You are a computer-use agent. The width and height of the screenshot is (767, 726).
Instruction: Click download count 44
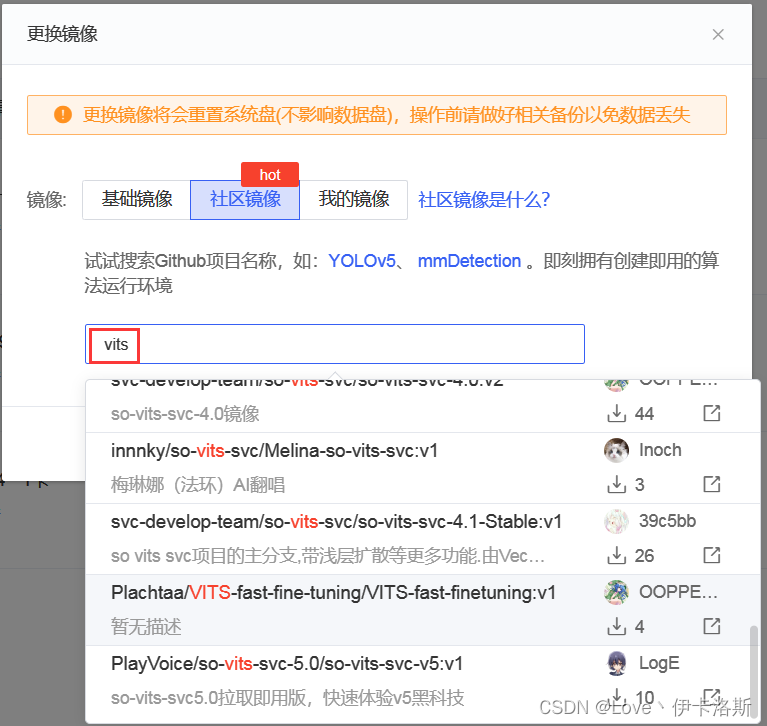pyautogui.click(x=644, y=414)
